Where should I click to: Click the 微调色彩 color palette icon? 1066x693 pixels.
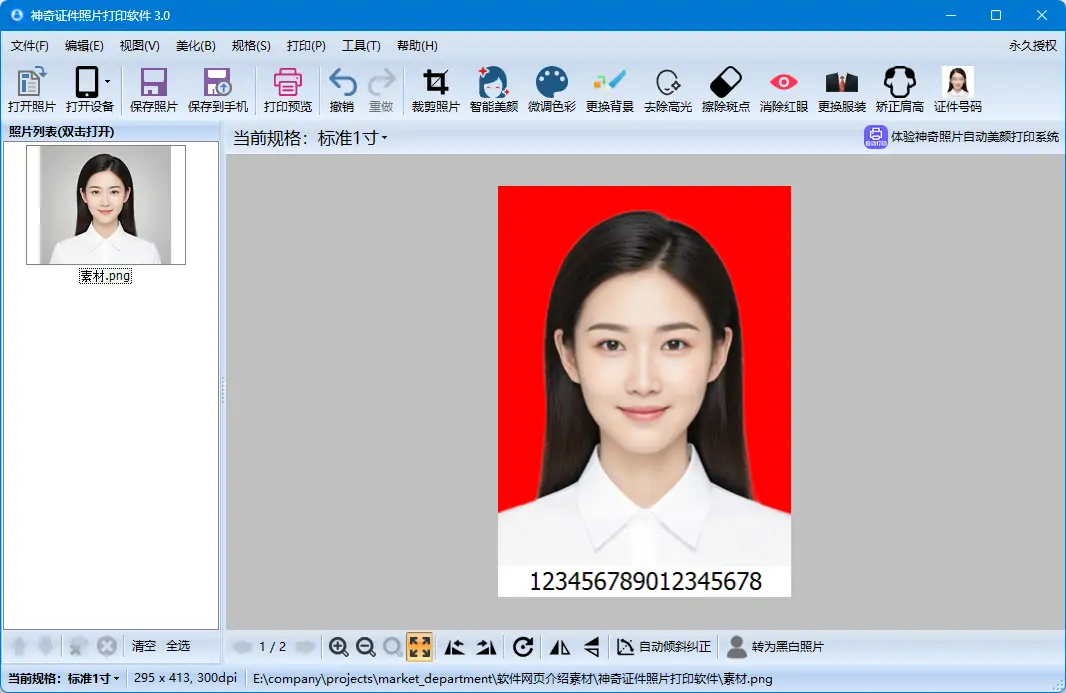point(551,90)
